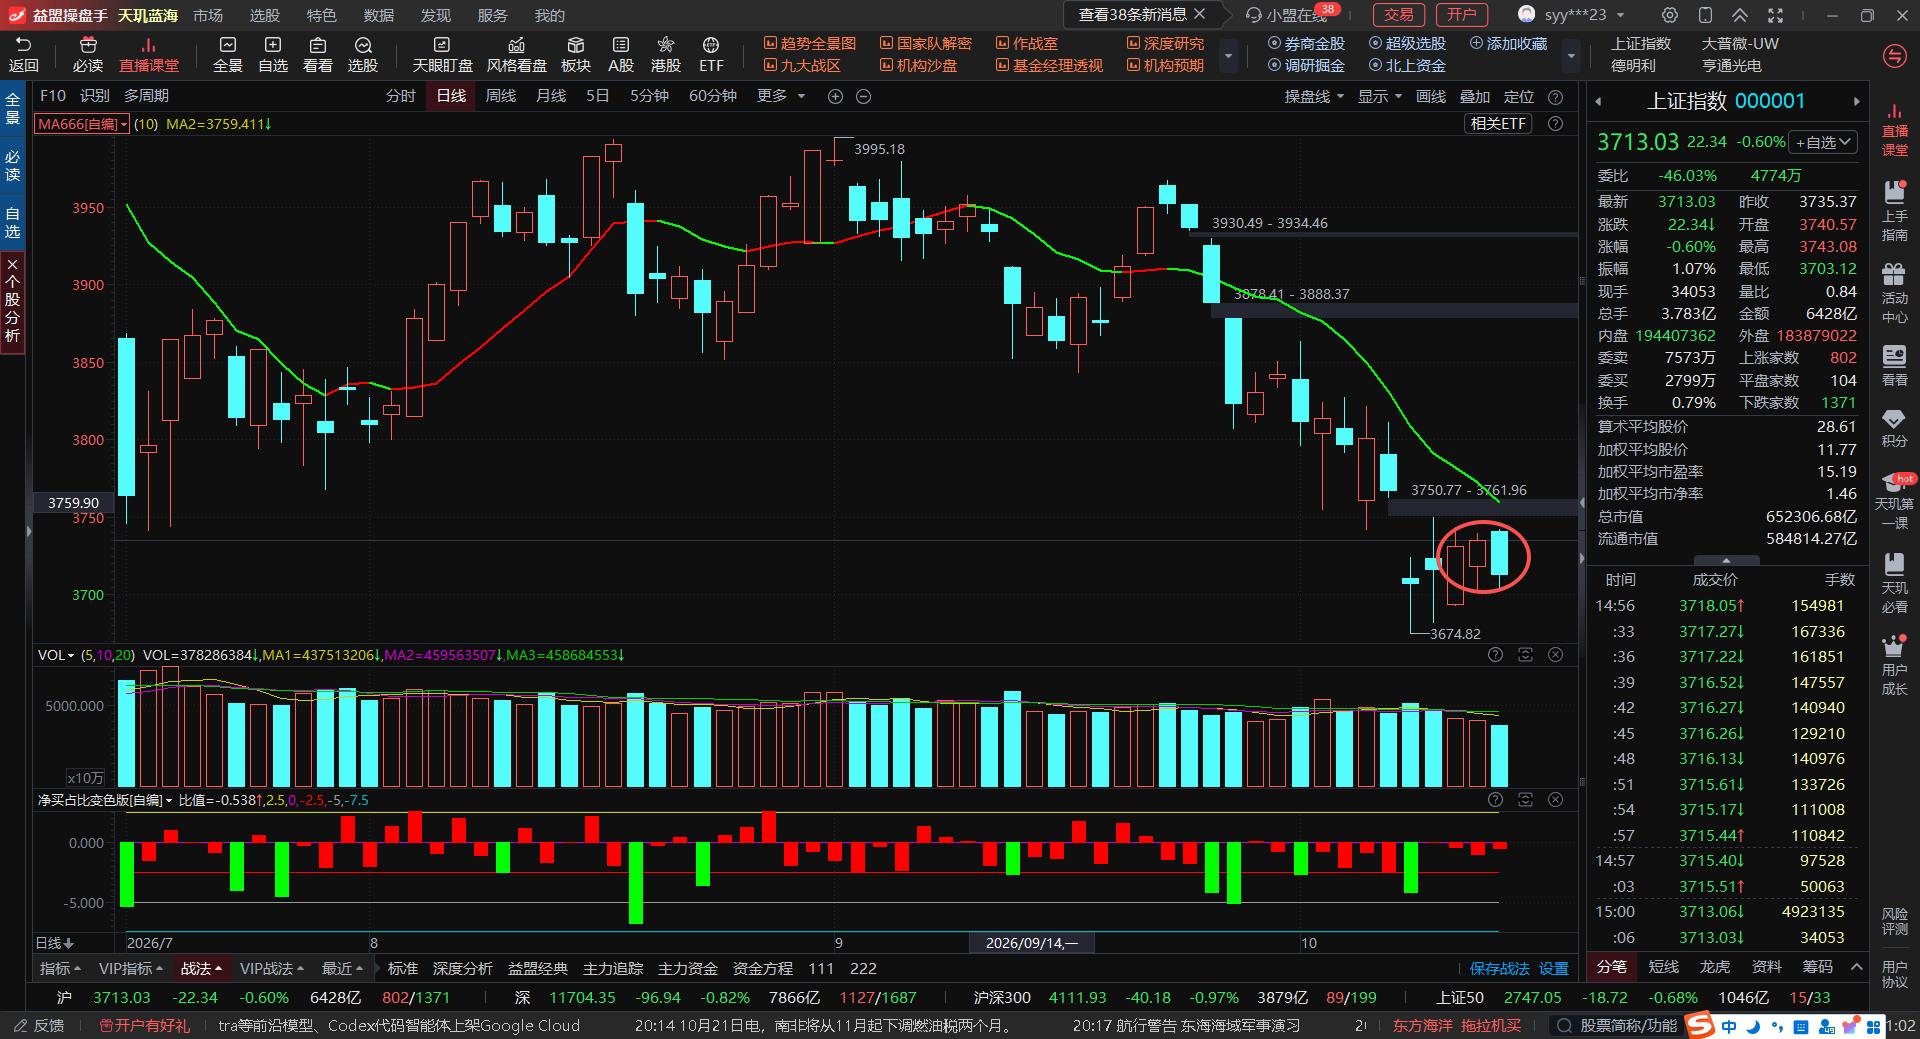The width and height of the screenshot is (1920, 1039).
Task: Open 直播课堂 in the top toolbar
Action: (x=149, y=55)
